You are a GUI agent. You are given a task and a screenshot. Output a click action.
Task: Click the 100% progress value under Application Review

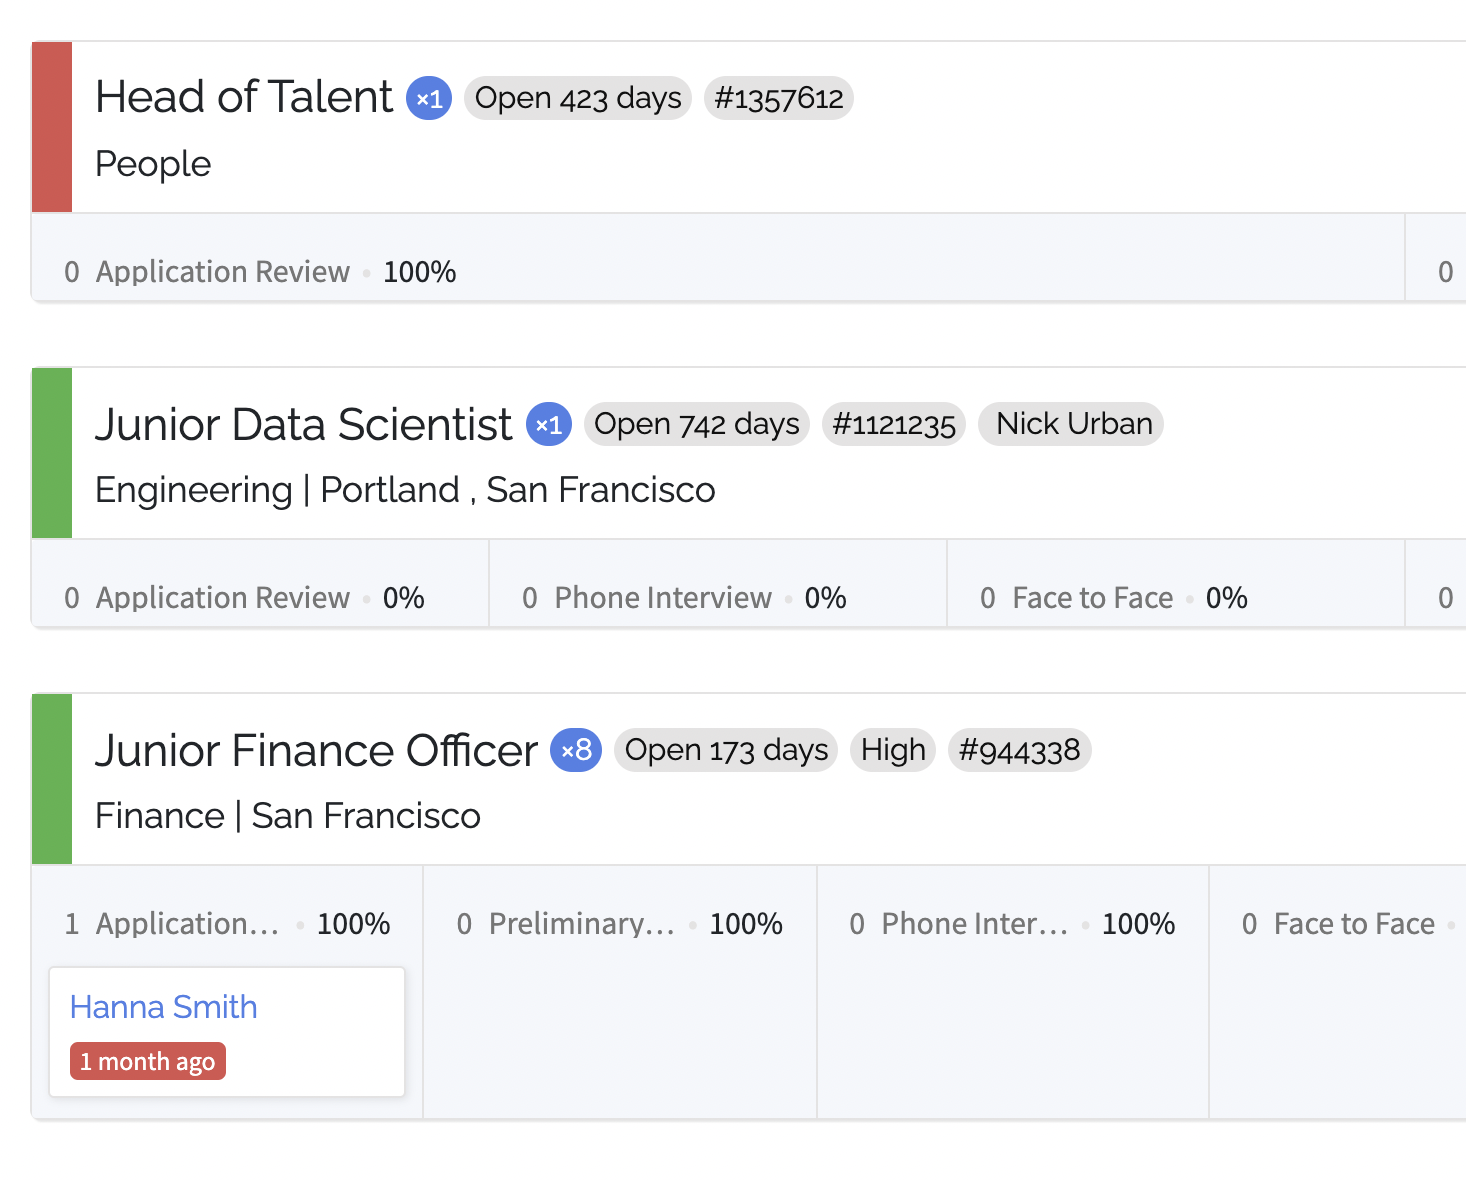click(419, 271)
